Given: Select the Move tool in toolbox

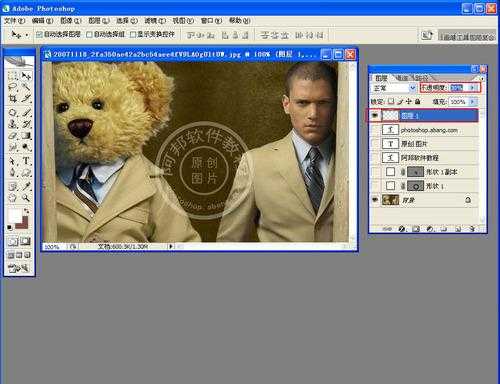Looking at the screenshot, I should point(26,76).
